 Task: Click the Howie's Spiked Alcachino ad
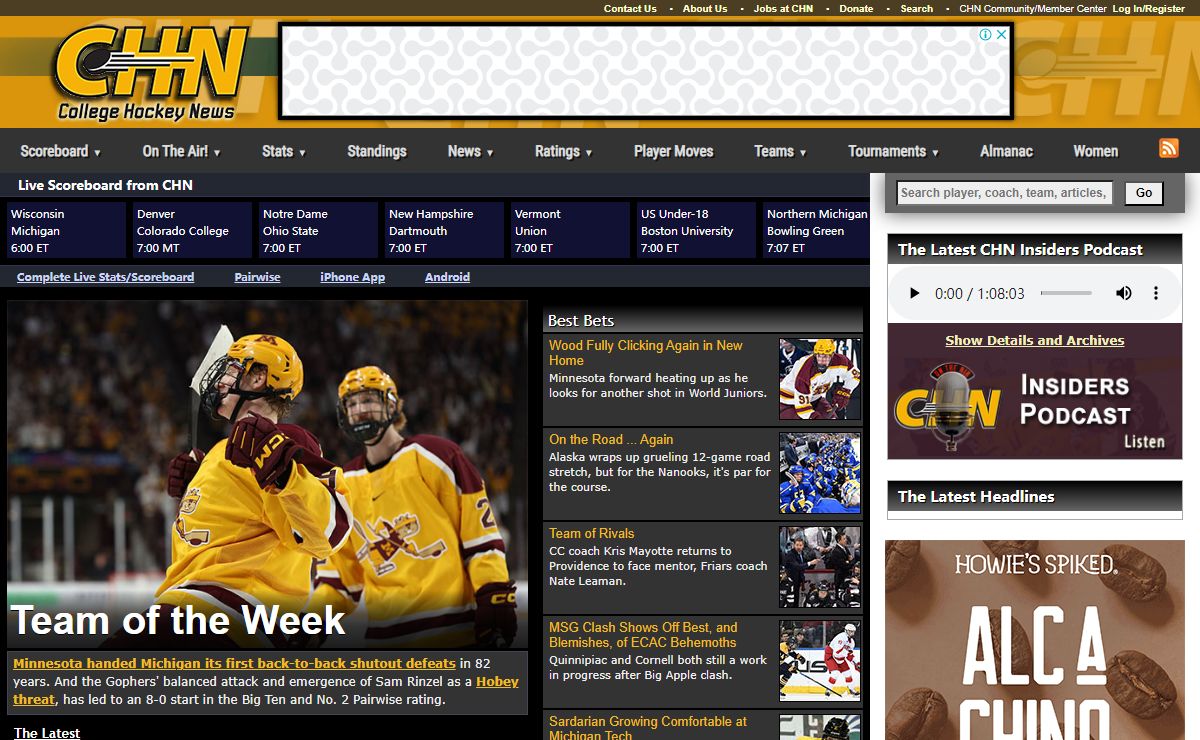point(1035,640)
